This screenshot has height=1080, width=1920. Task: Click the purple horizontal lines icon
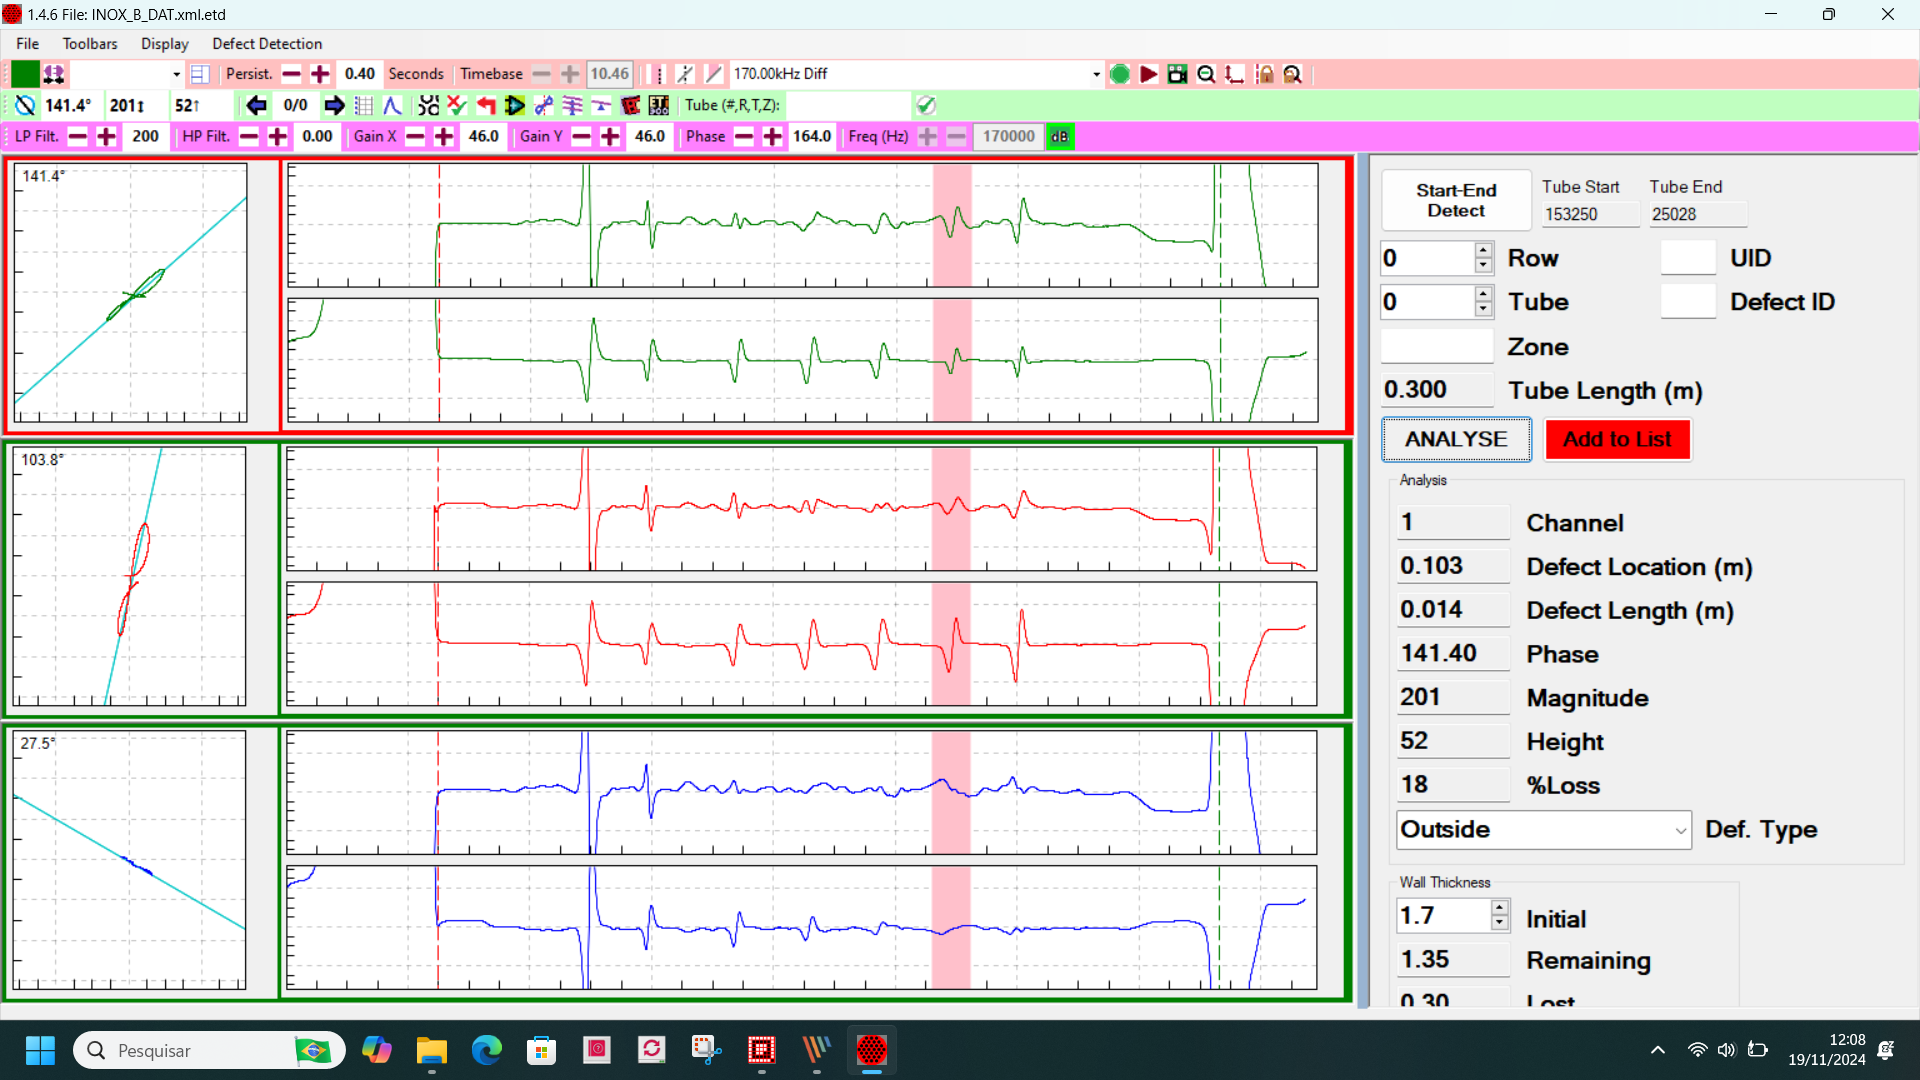573,105
